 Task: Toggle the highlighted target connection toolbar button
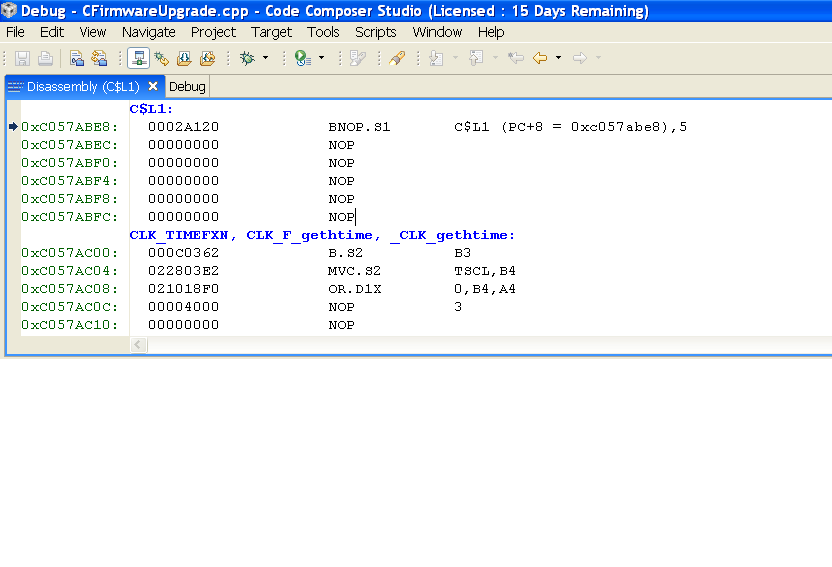138,58
